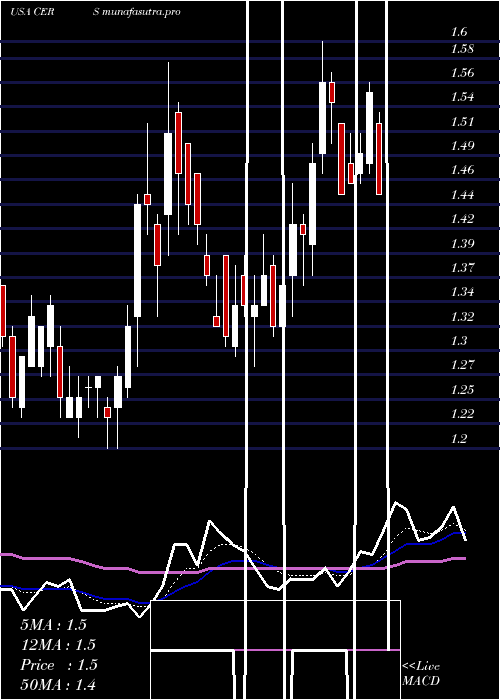Select the 1.34 price axis label
Image resolution: width=500 pixels, height=700 pixels.
(463, 292)
